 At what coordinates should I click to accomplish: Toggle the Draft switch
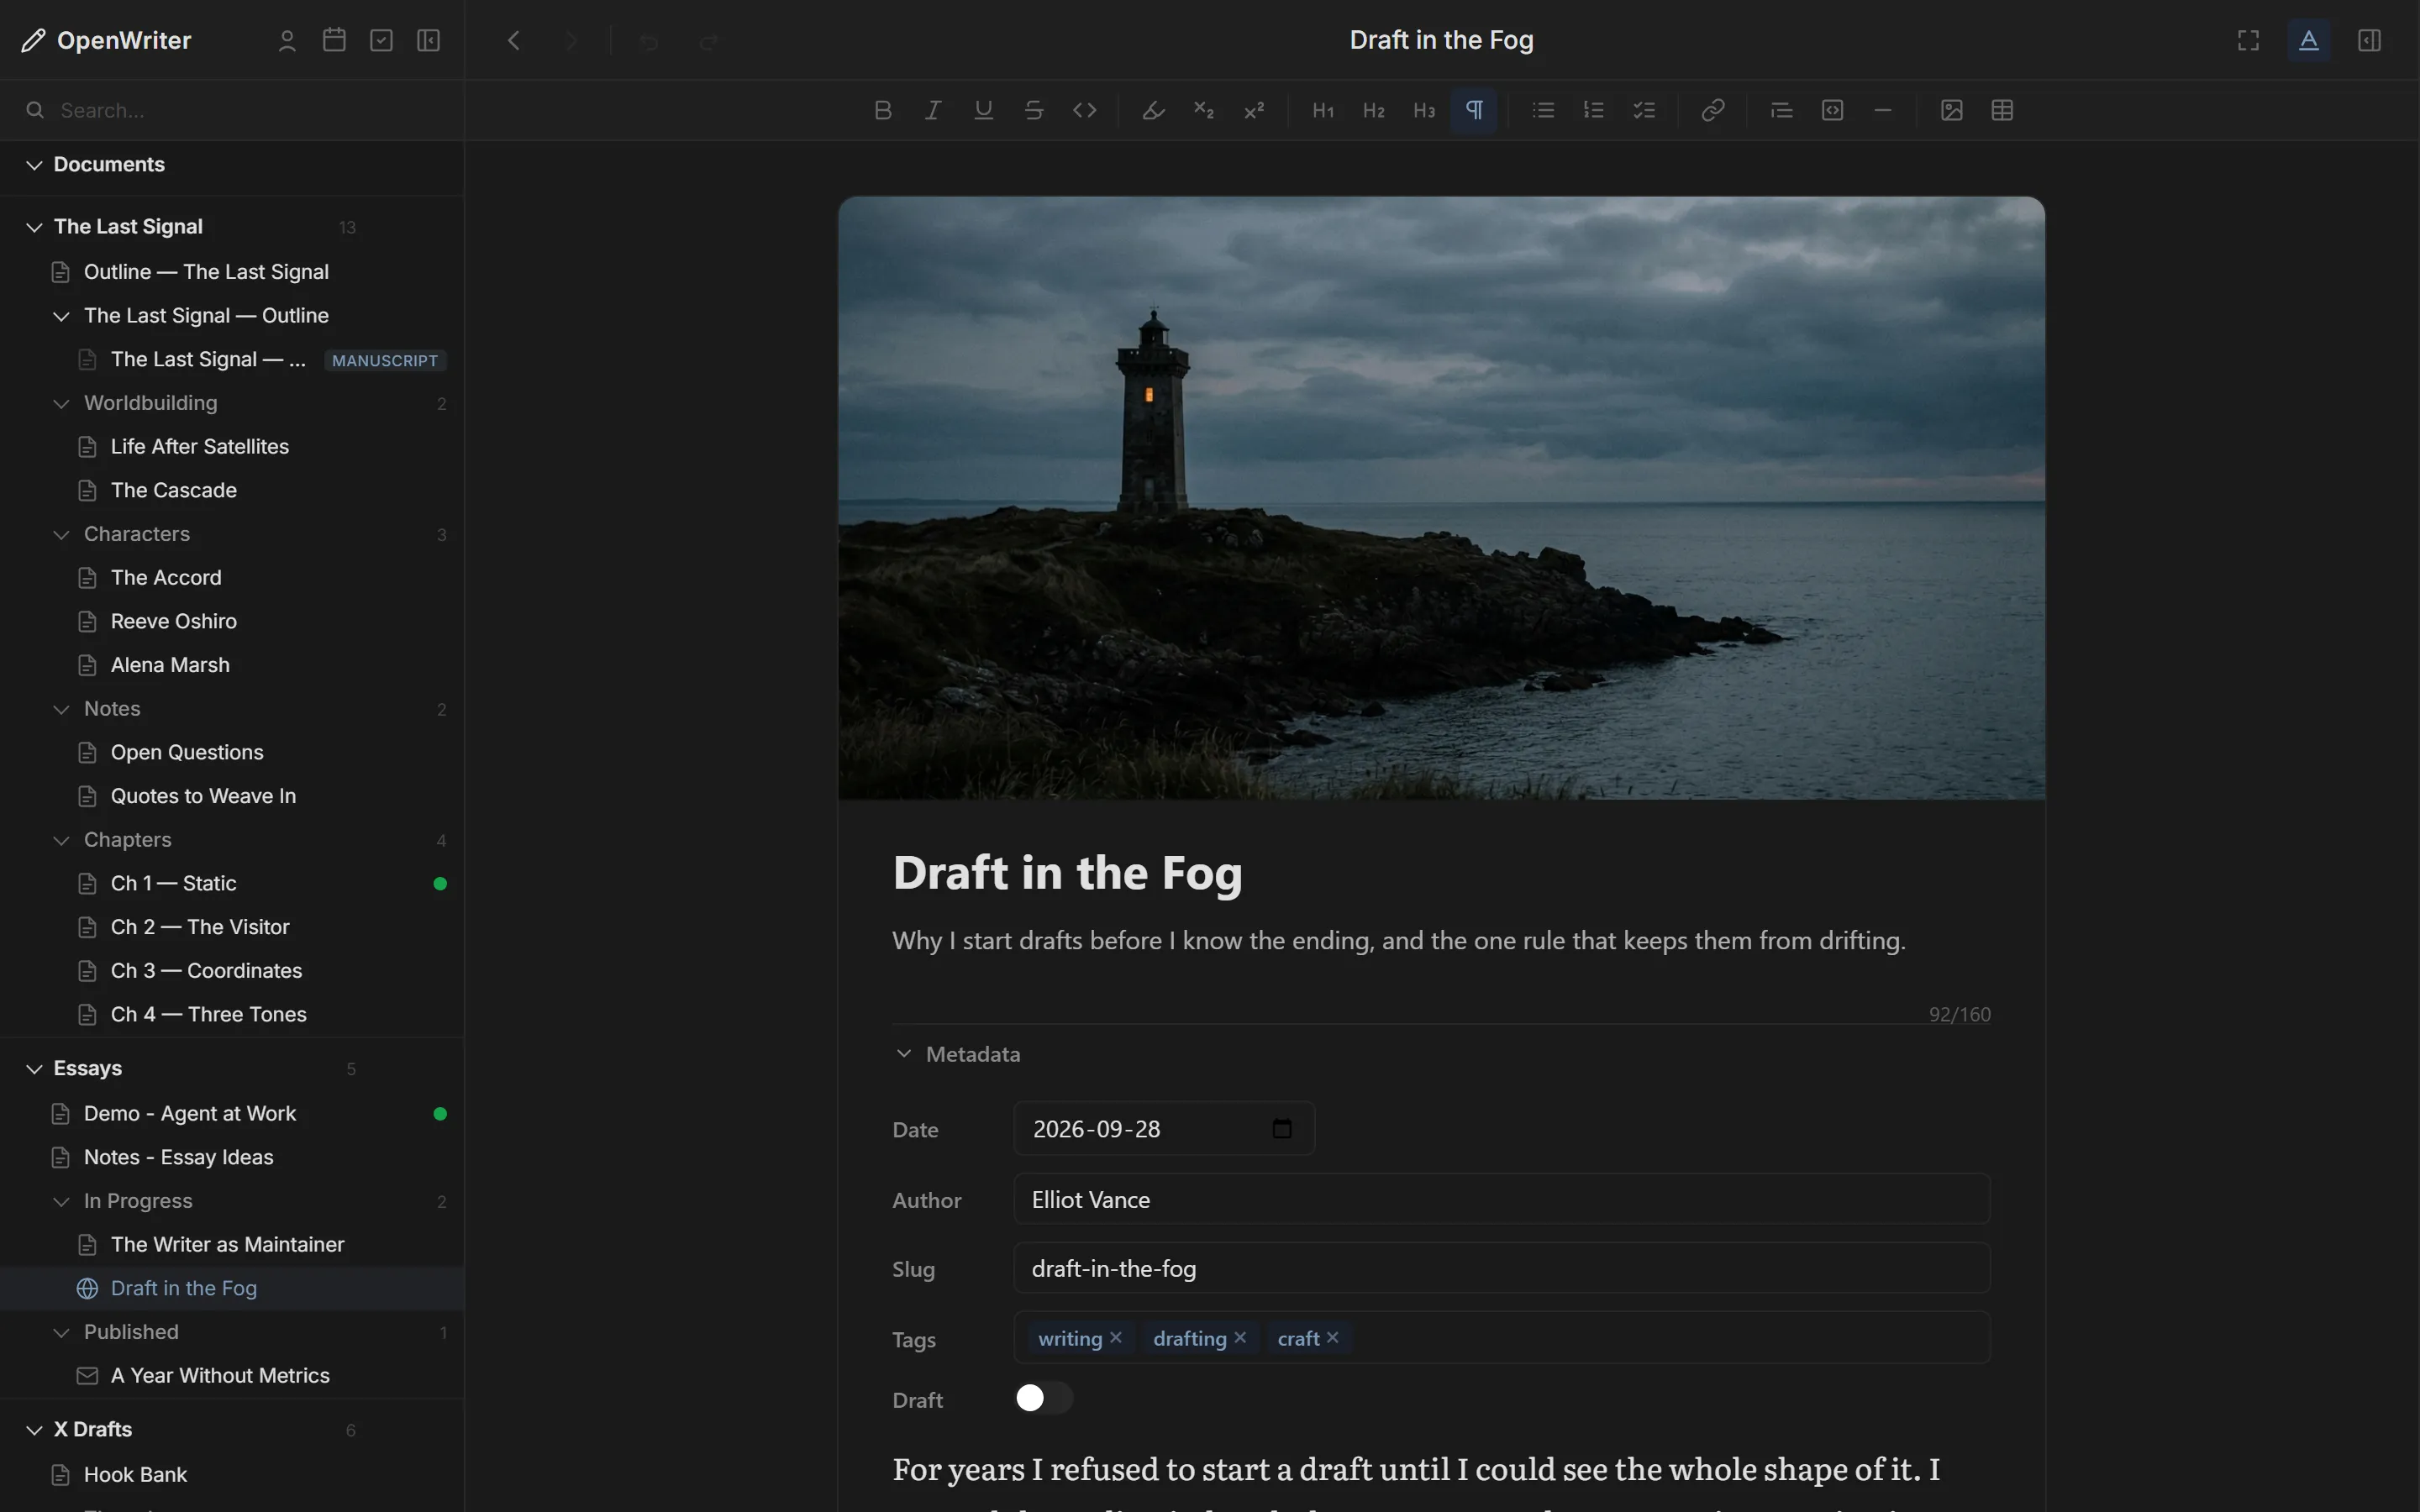[1043, 1398]
